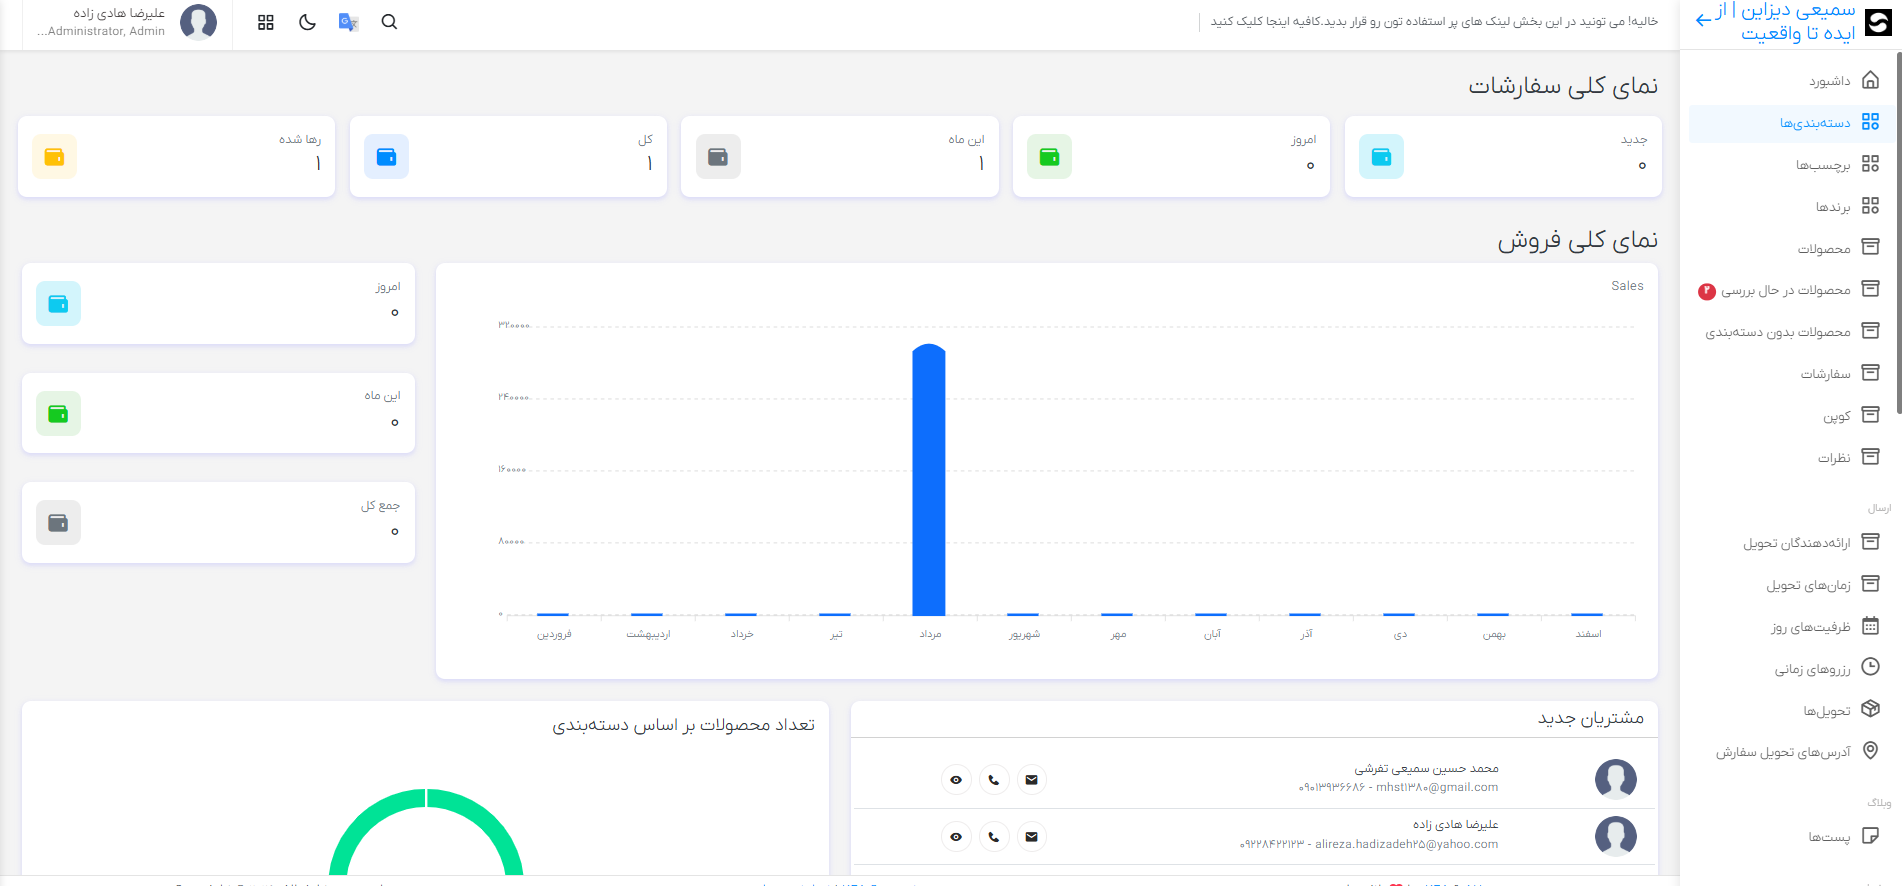Click the map pin icon for آدرس‌های تحویل
The width and height of the screenshot is (1902, 886).
(x=1871, y=751)
